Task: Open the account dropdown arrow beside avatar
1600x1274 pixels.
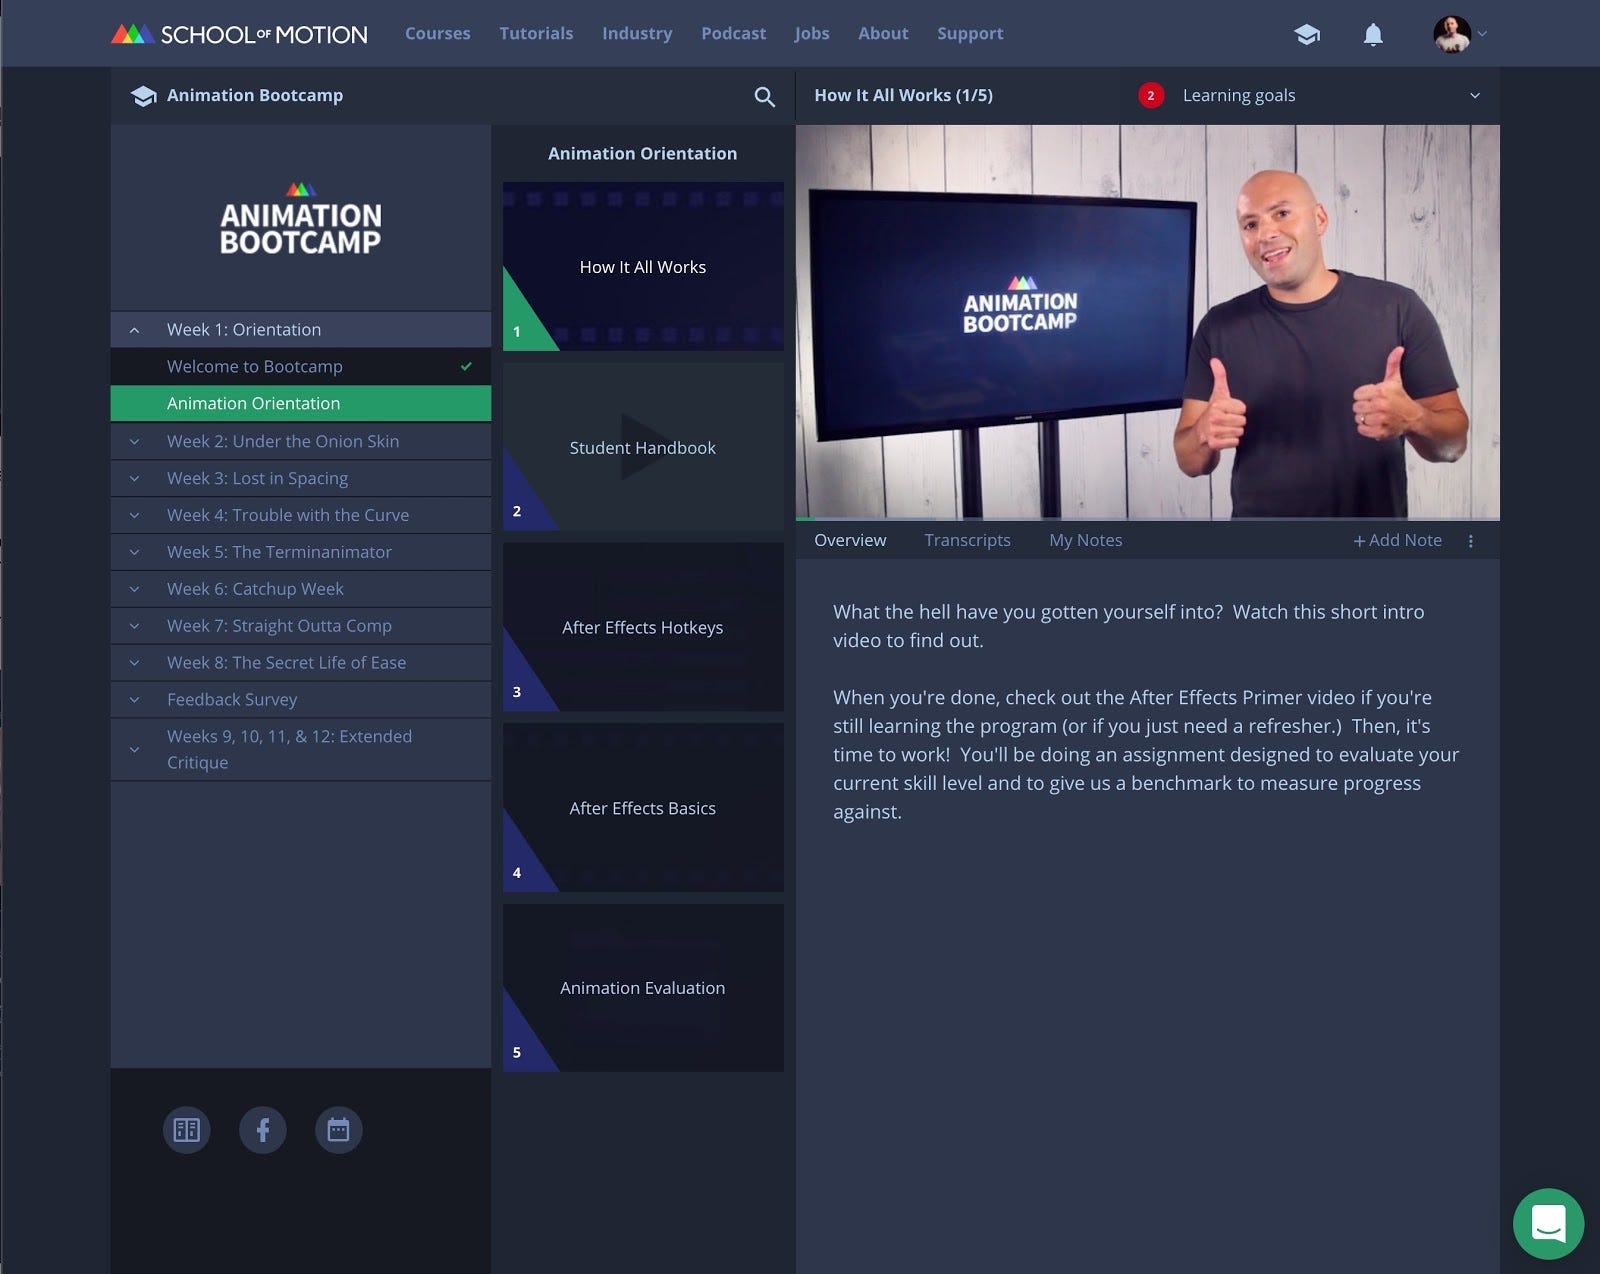Action: [1482, 34]
